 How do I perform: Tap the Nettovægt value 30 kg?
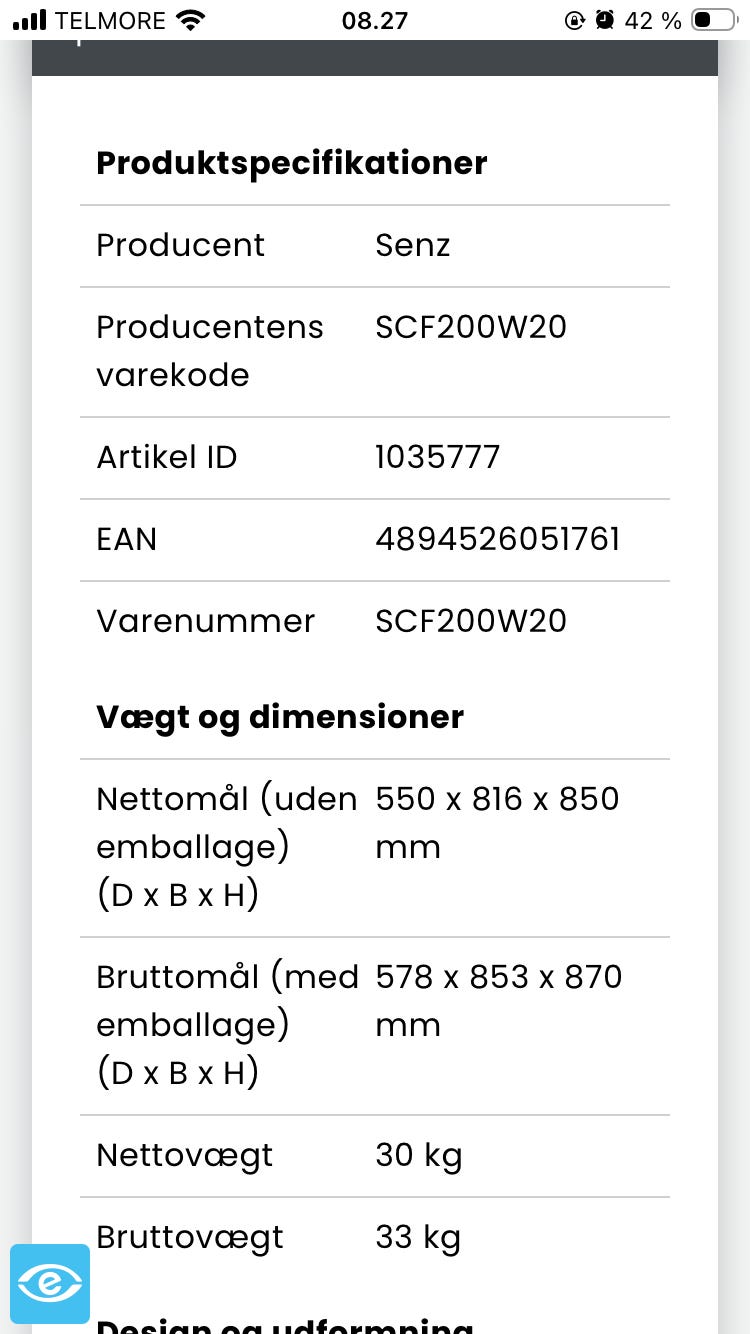coord(418,1156)
